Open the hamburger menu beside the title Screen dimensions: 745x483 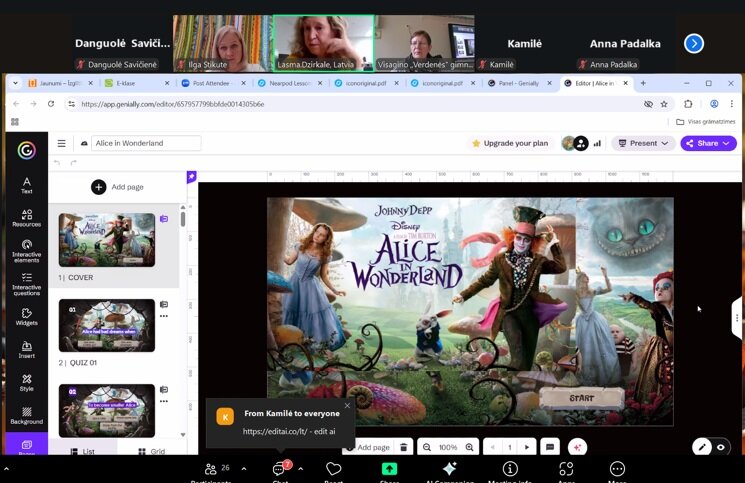coord(61,143)
